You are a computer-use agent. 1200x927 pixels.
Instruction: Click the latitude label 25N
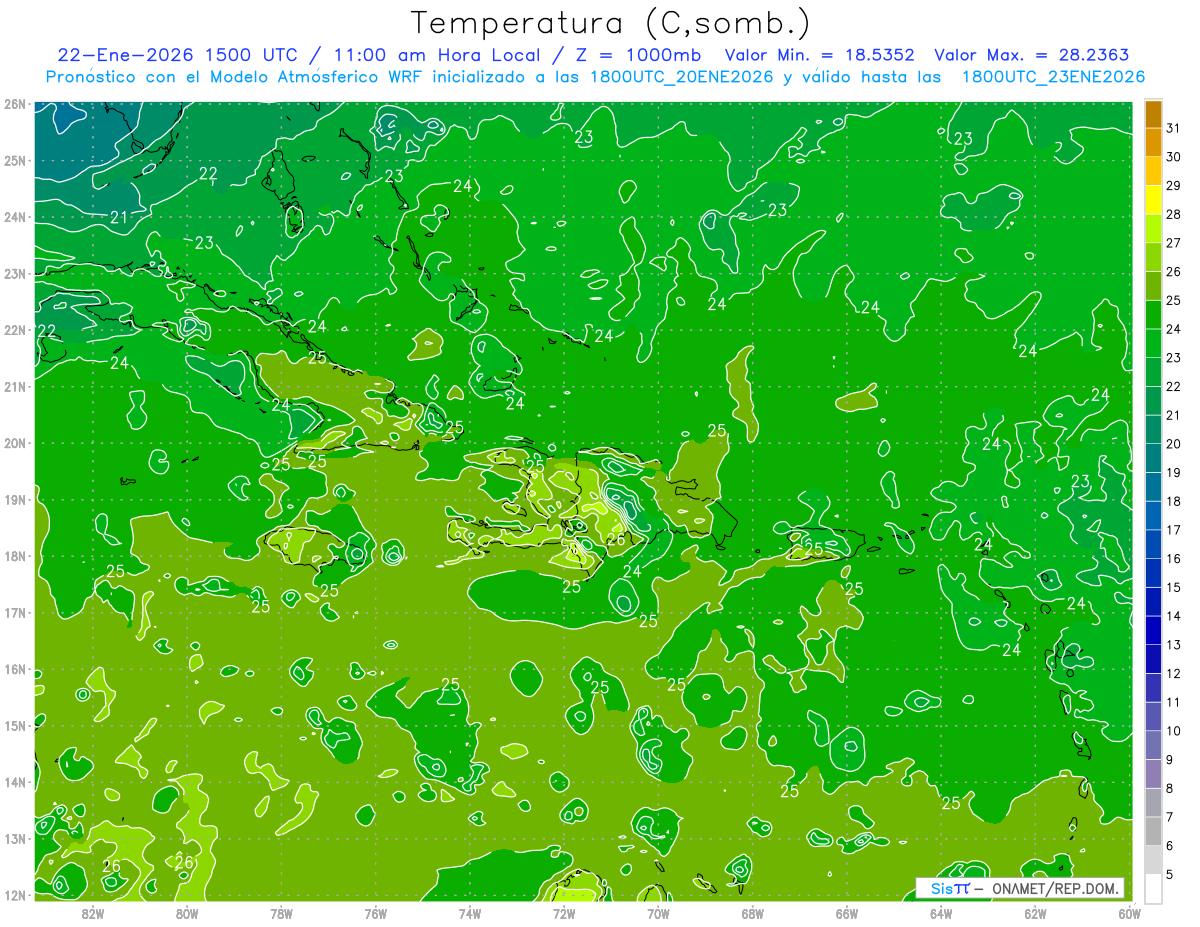pyautogui.click(x=15, y=160)
